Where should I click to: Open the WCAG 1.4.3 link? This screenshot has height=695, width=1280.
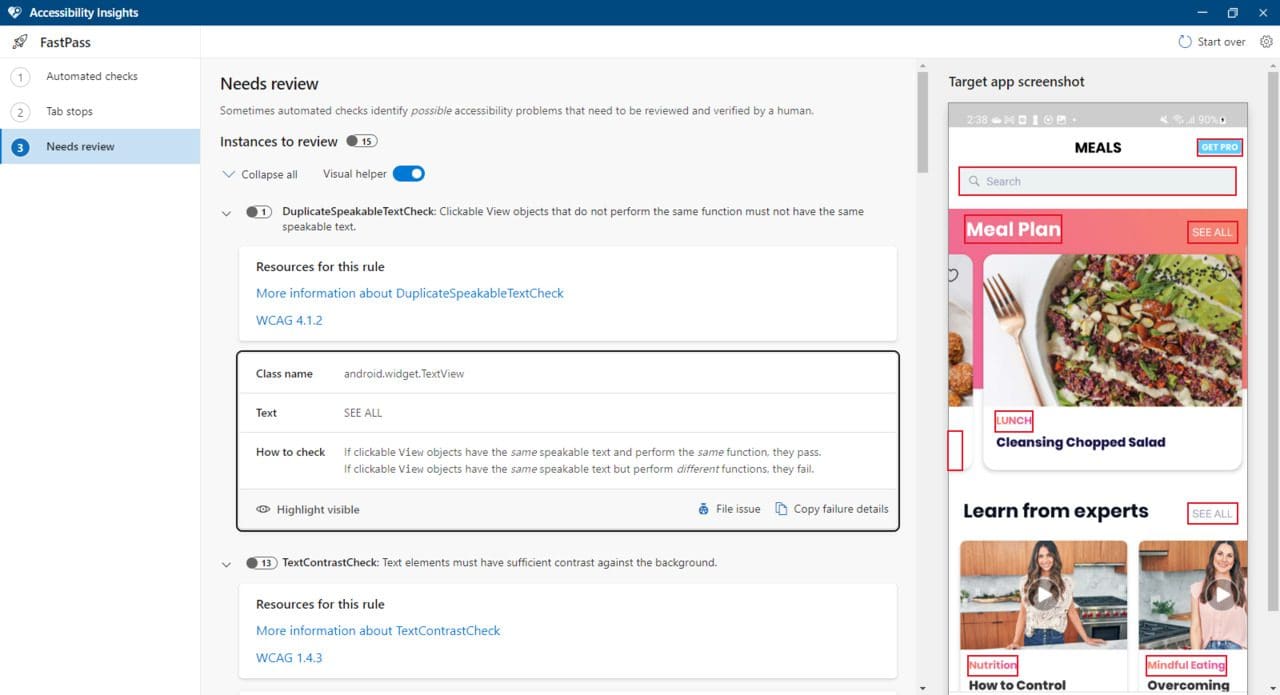pos(289,658)
